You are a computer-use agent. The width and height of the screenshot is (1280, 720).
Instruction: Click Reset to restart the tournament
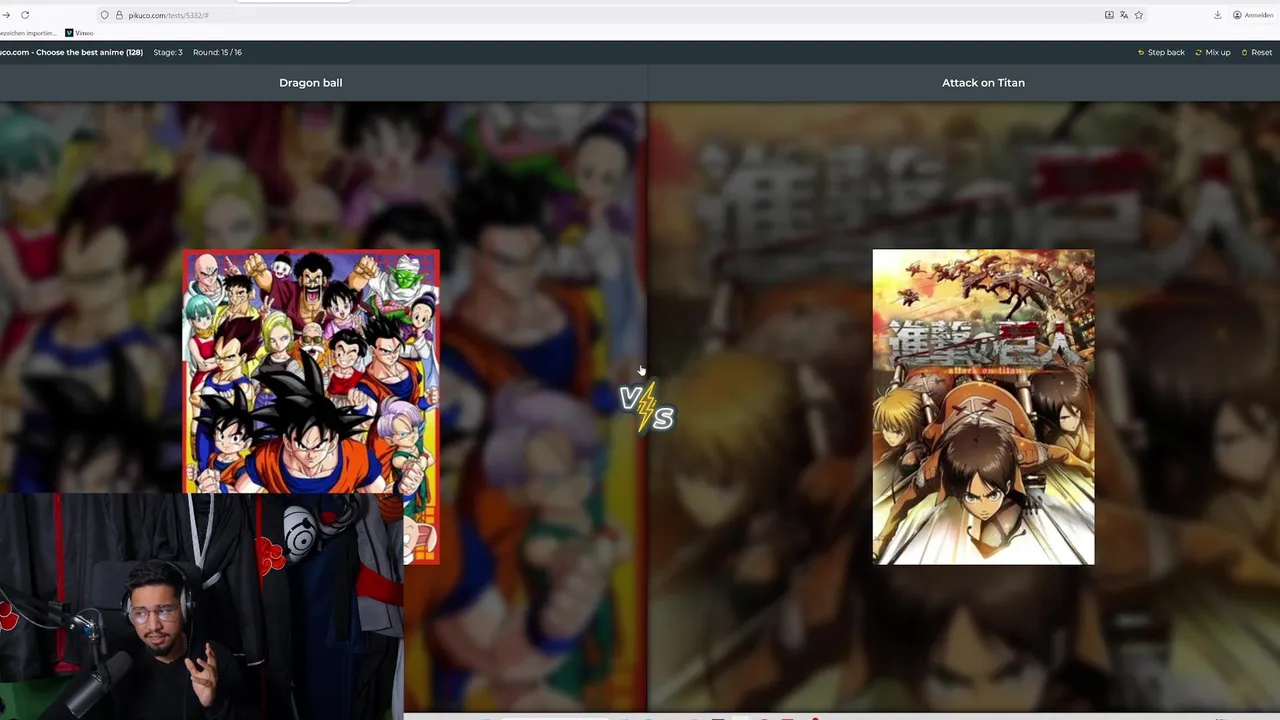point(1257,52)
